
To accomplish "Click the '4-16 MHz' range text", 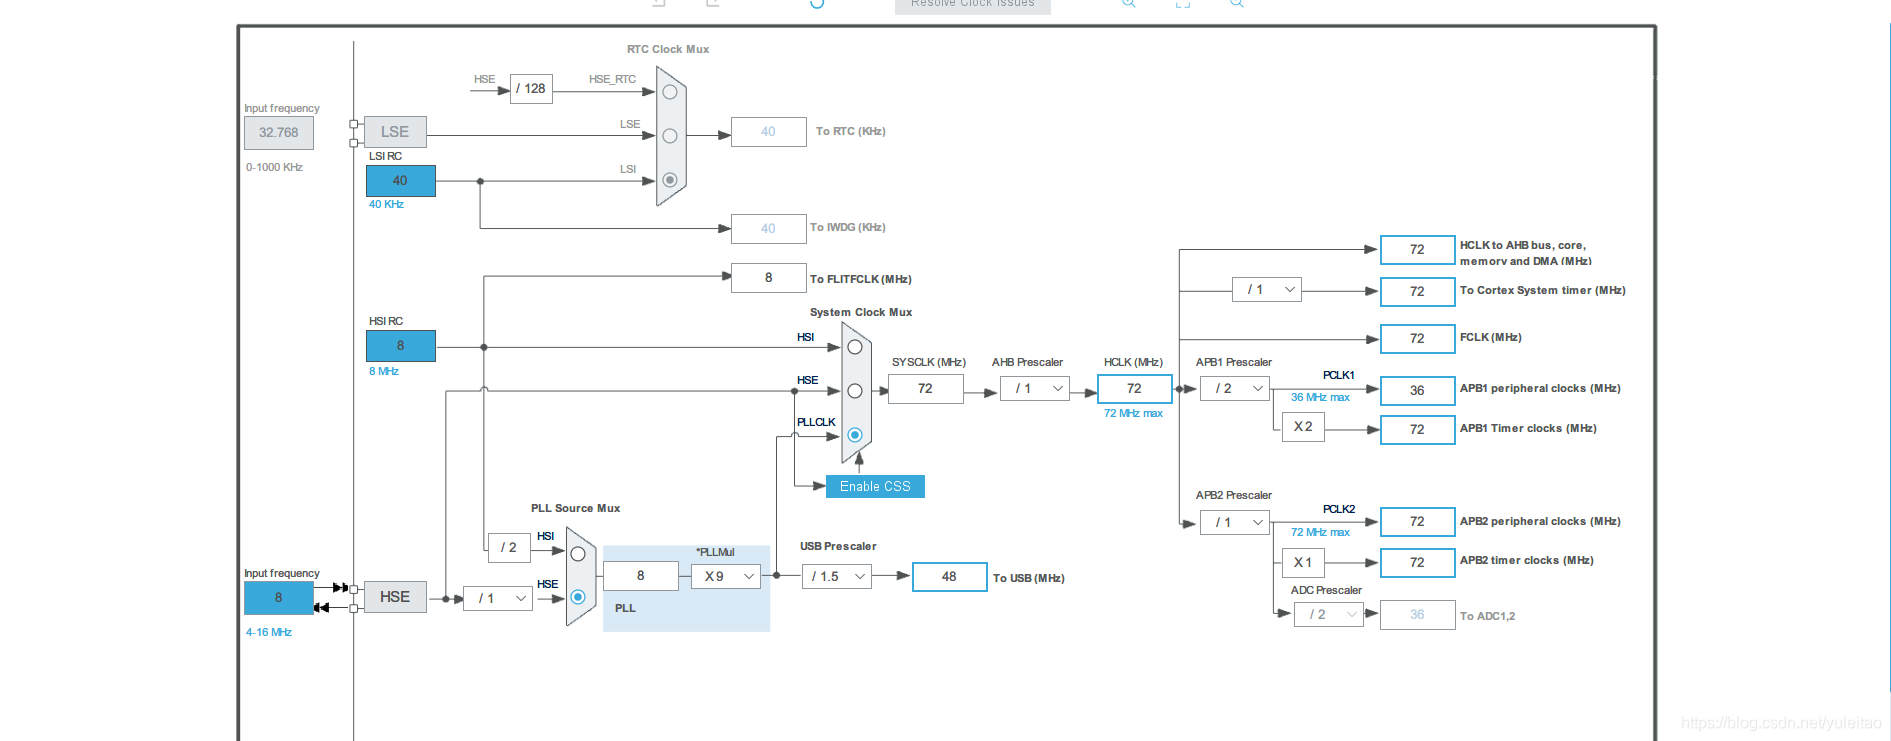I will click(x=269, y=632).
